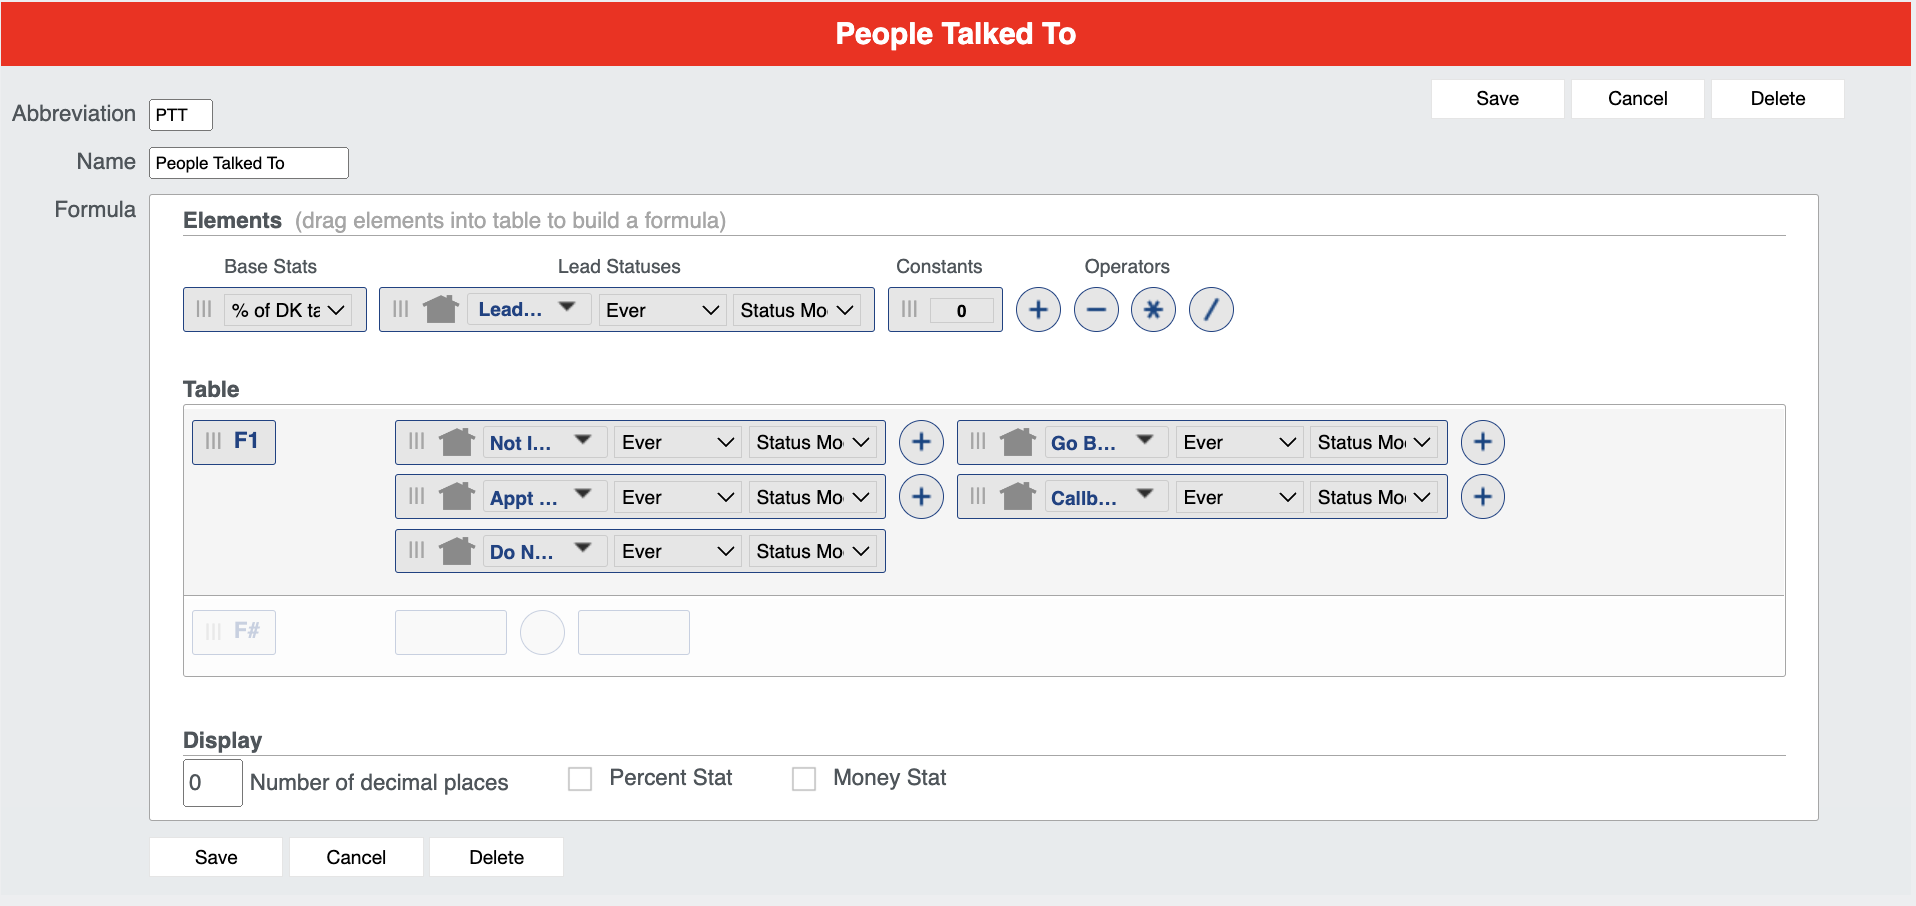This screenshot has height=906, width=1916.
Task: Click the bottom Delete button
Action: click(x=496, y=857)
